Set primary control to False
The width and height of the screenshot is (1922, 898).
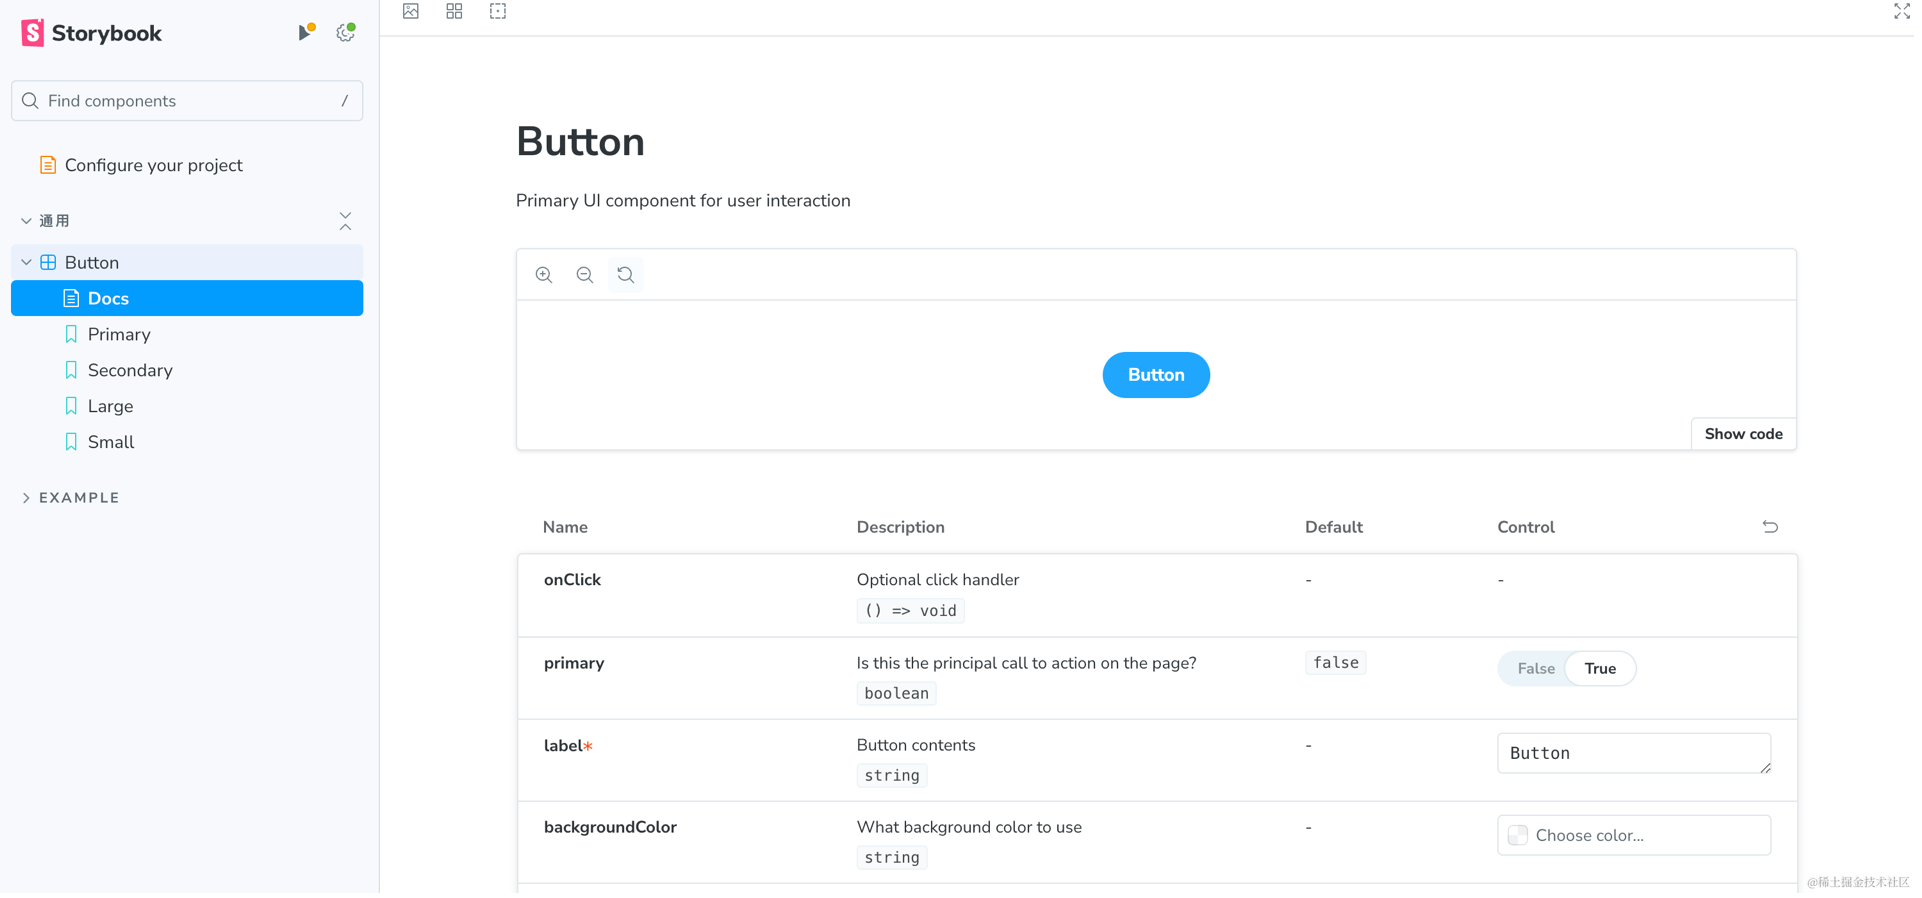point(1536,669)
